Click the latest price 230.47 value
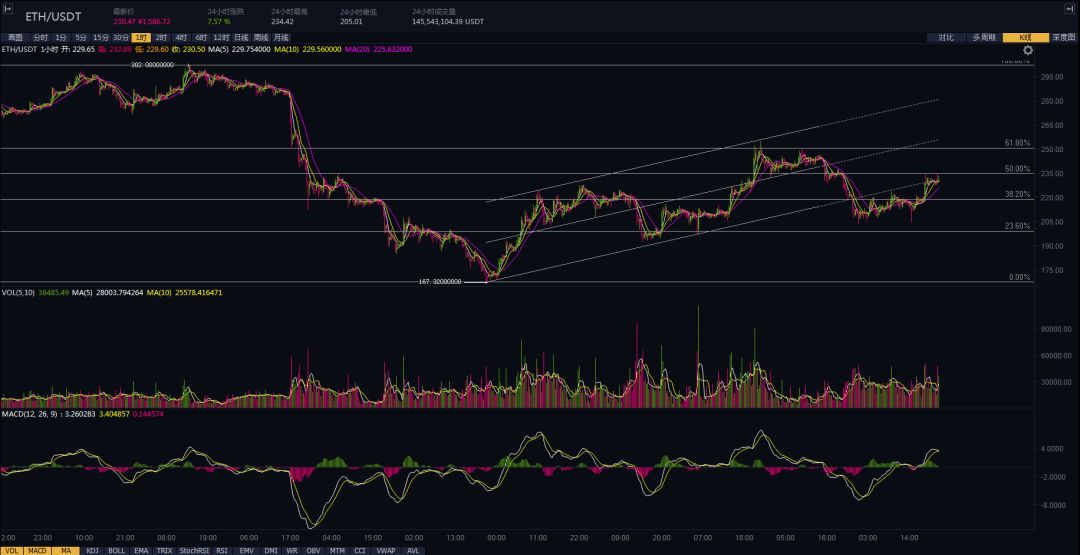1080x555 pixels. 125,21
